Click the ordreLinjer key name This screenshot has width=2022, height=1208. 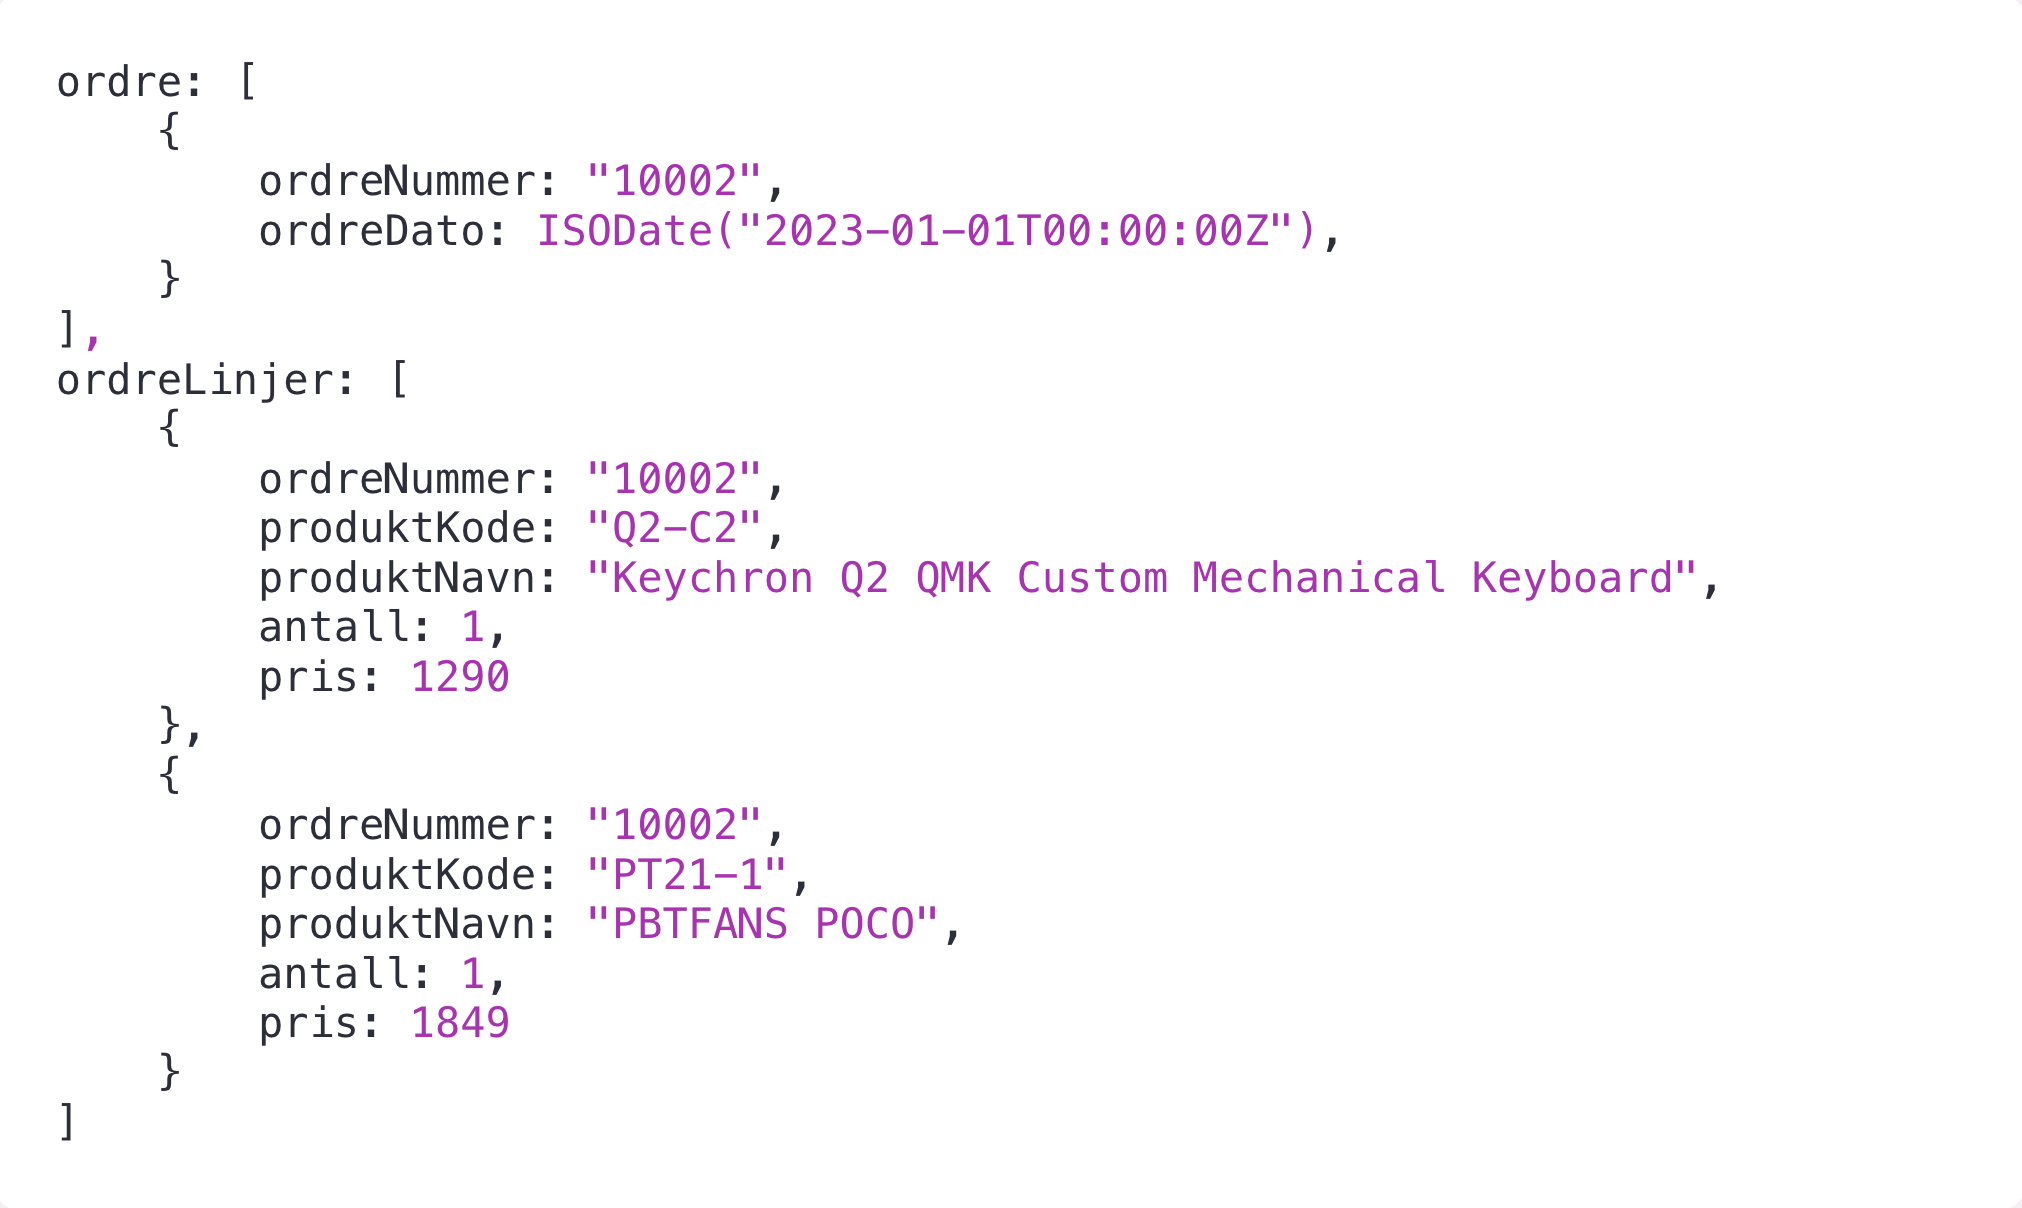(x=194, y=380)
